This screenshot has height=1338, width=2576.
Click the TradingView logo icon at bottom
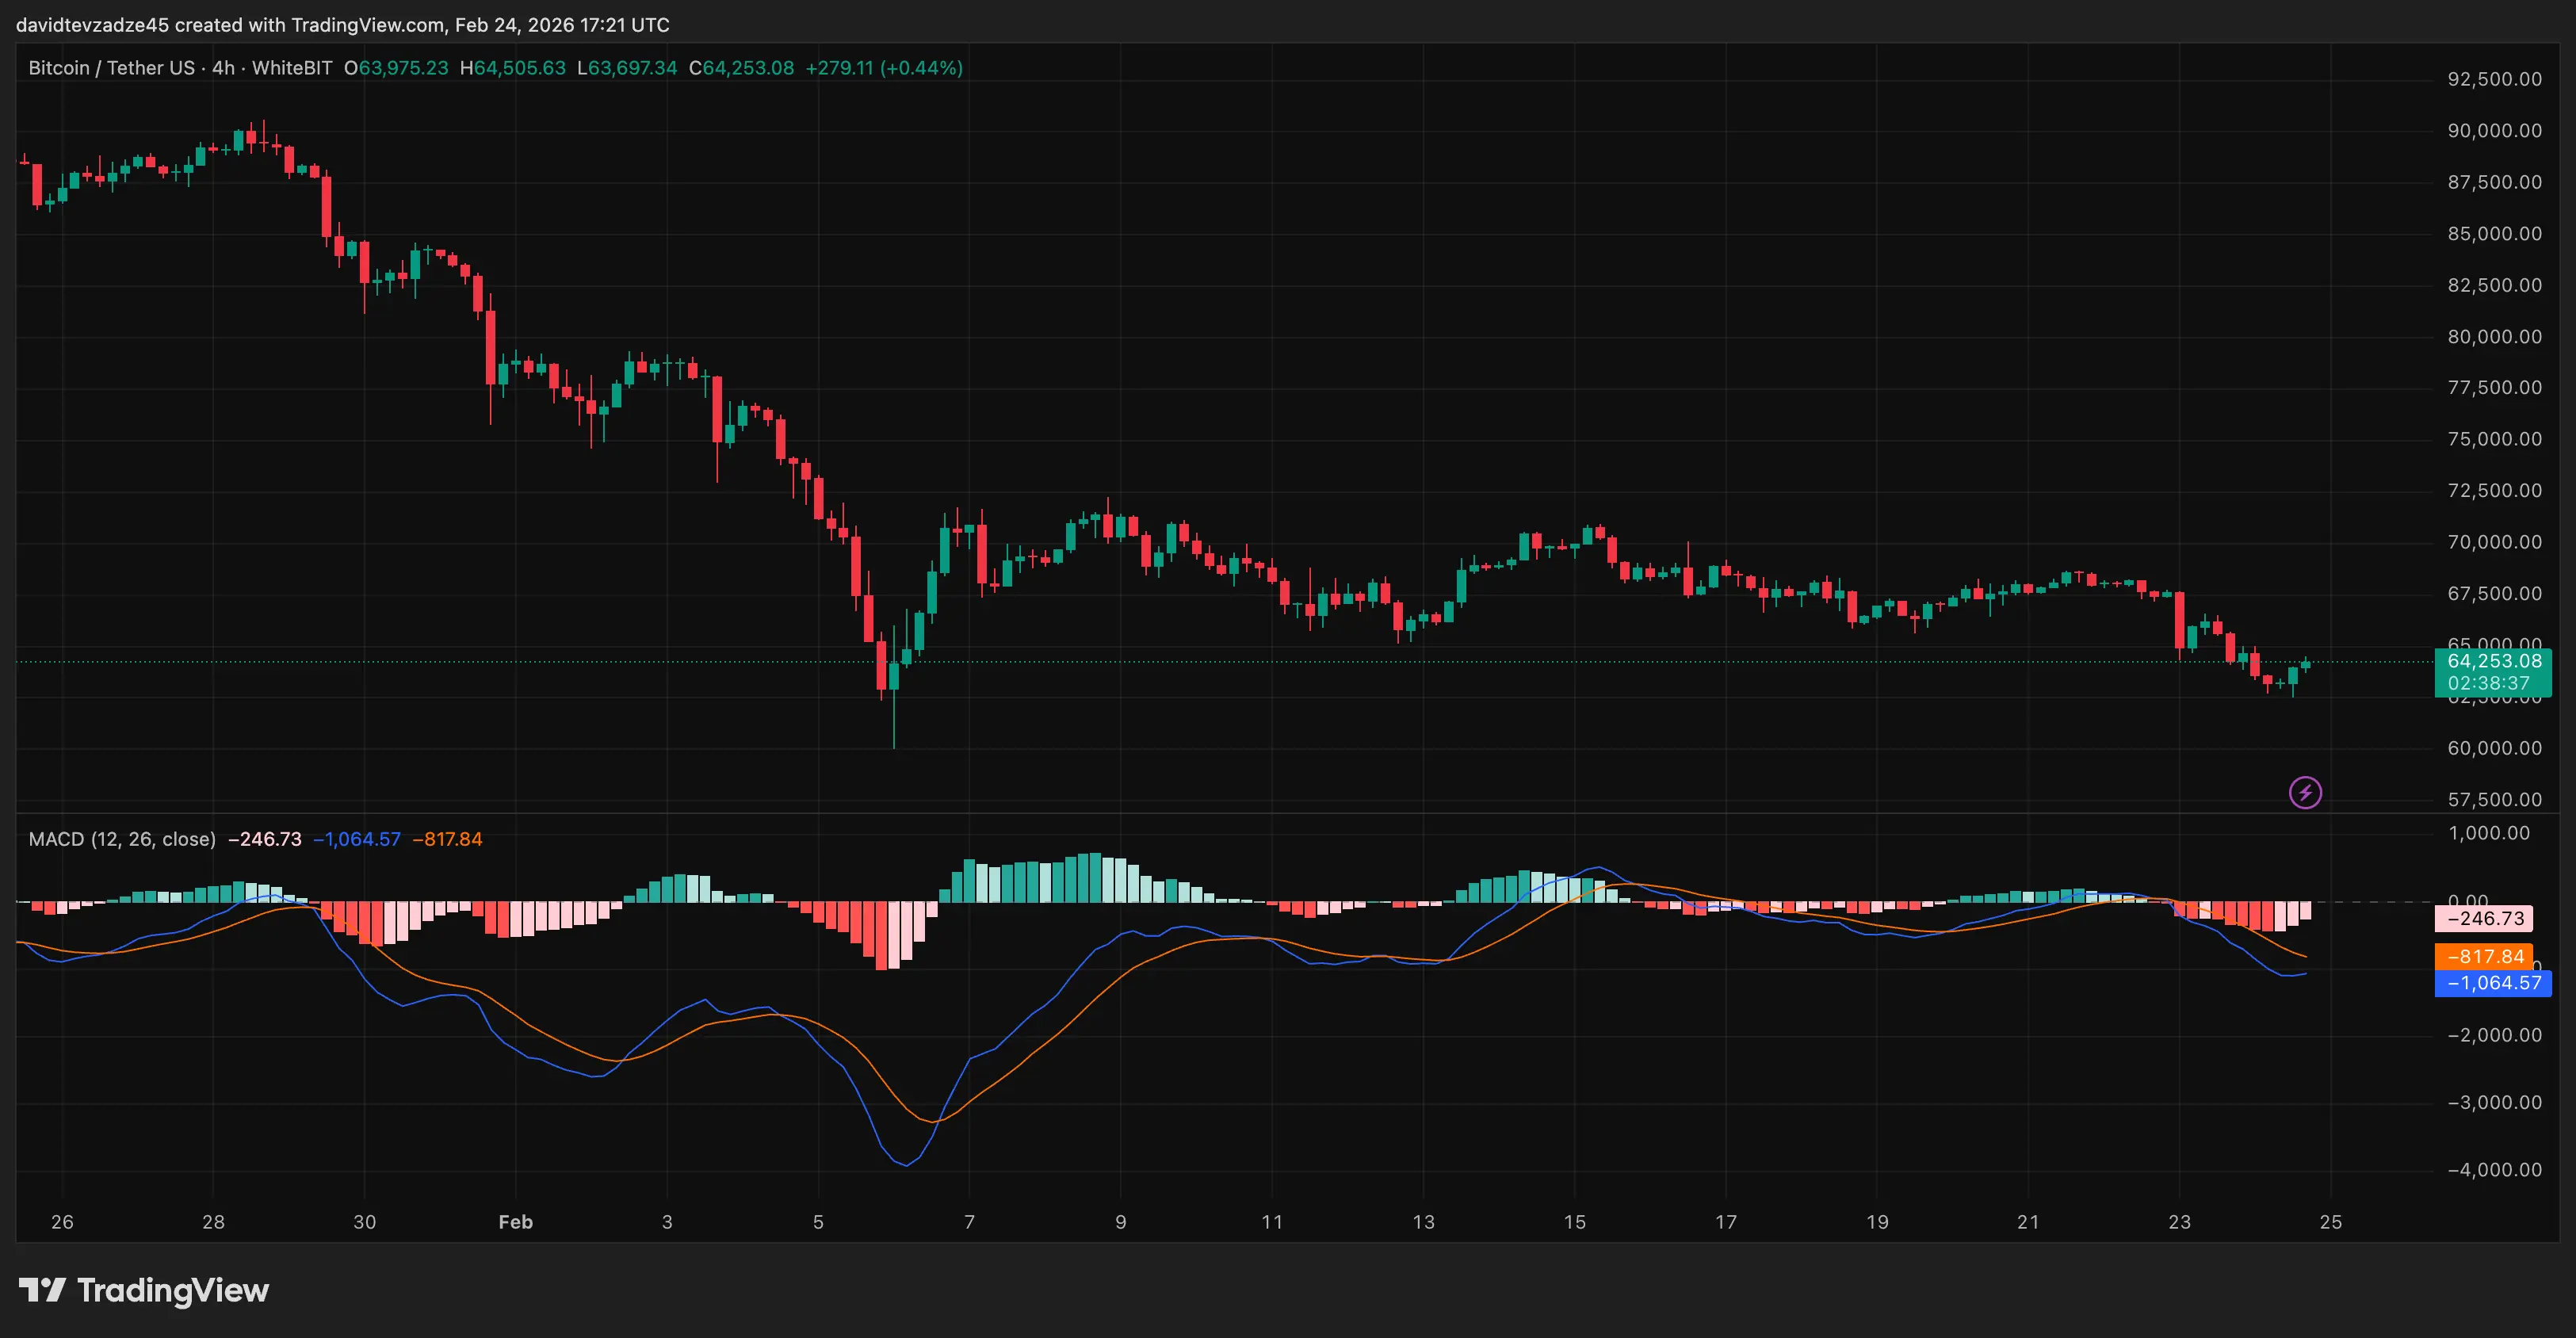pyautogui.click(x=42, y=1290)
